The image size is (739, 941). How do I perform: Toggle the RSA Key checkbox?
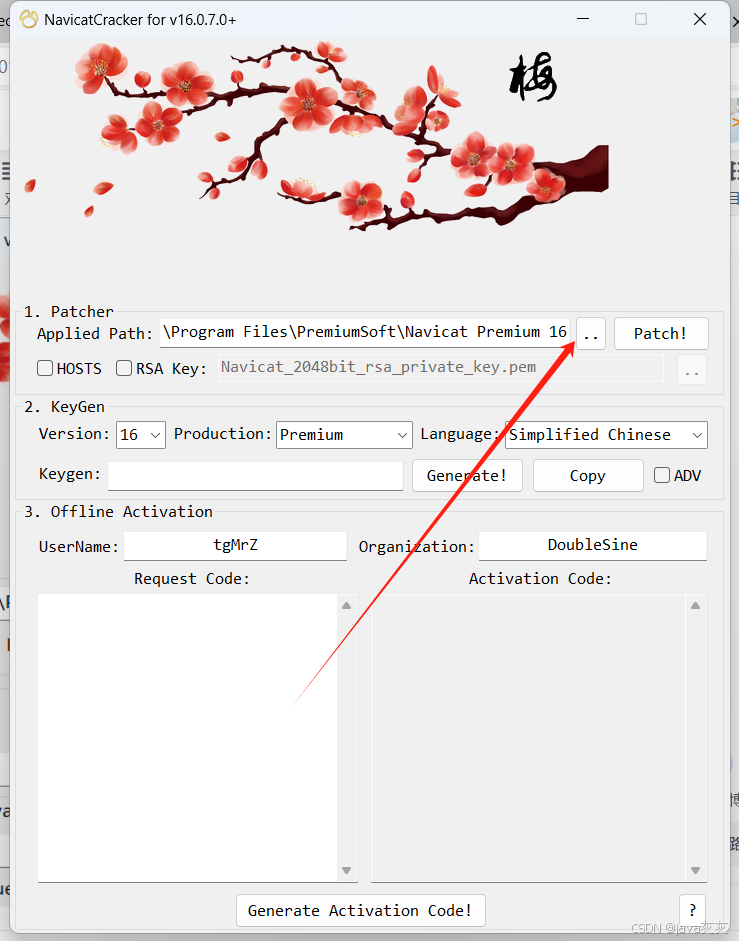point(124,368)
